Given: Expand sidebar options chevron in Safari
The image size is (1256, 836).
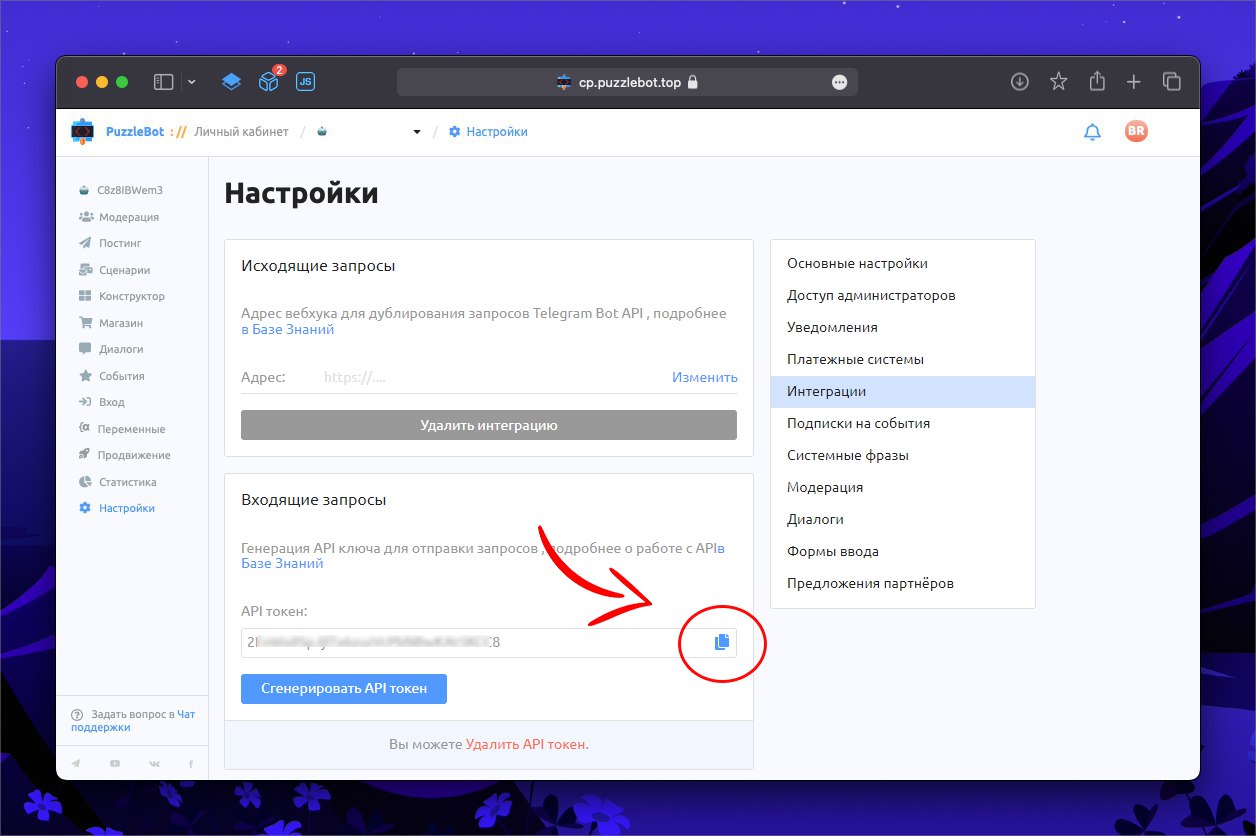Looking at the screenshot, I should point(192,82).
